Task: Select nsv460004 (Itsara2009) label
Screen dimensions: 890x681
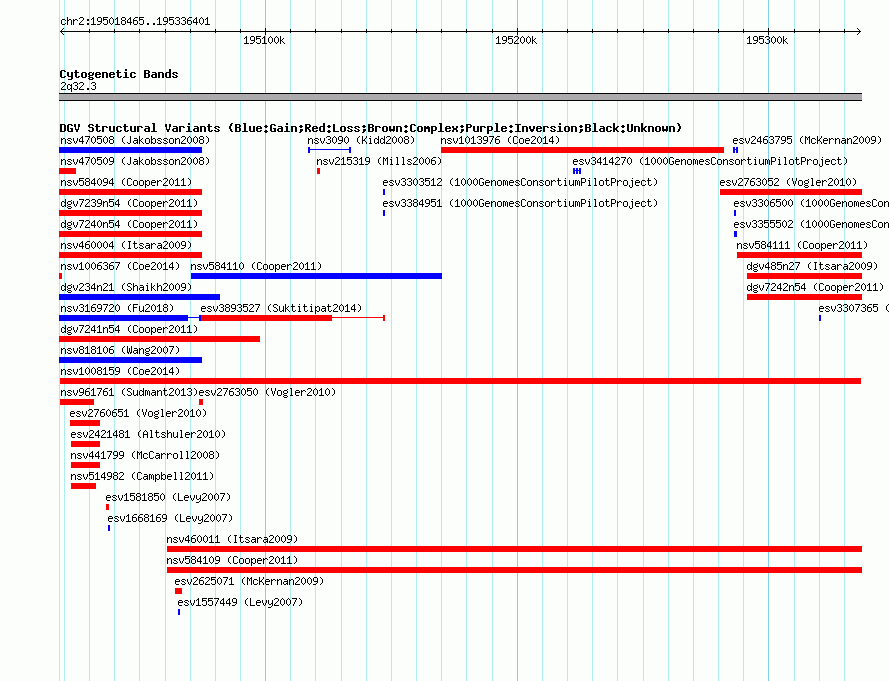Action: tap(126, 245)
